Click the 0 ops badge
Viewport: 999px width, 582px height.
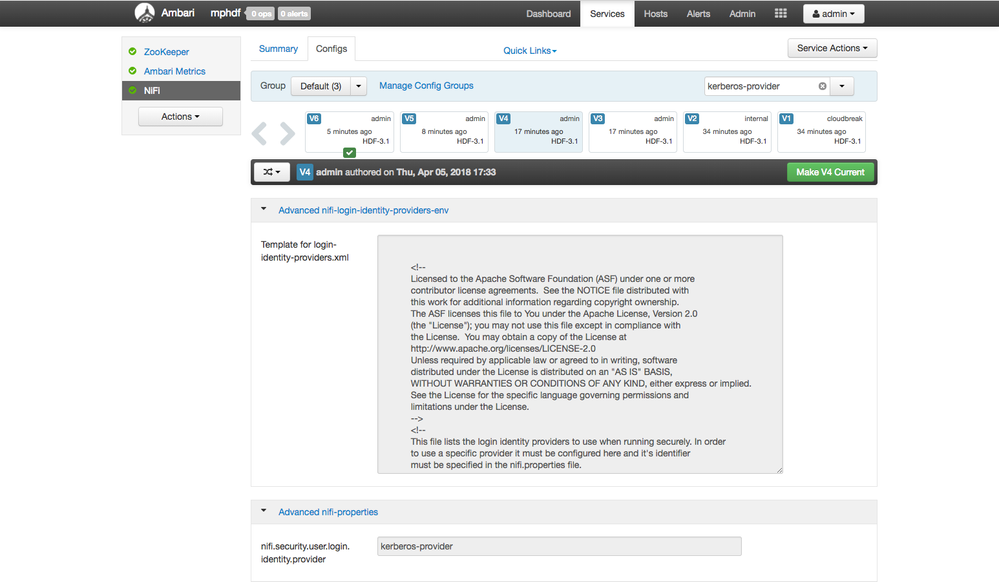pyautogui.click(x=260, y=13)
